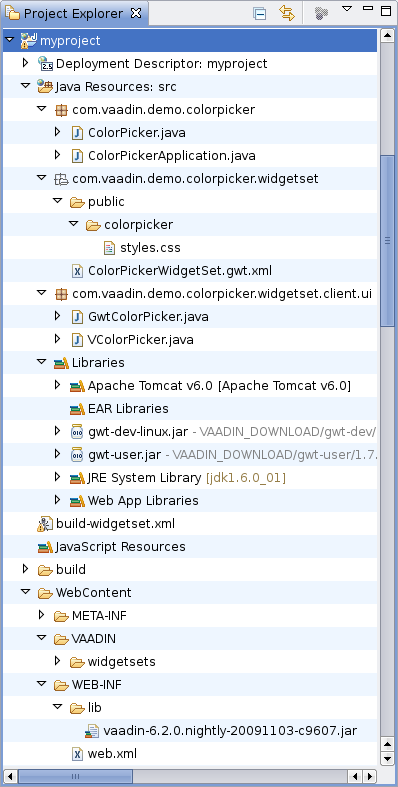The width and height of the screenshot is (398, 787).
Task: Click the Collapse All toolbar icon
Action: pos(259,14)
